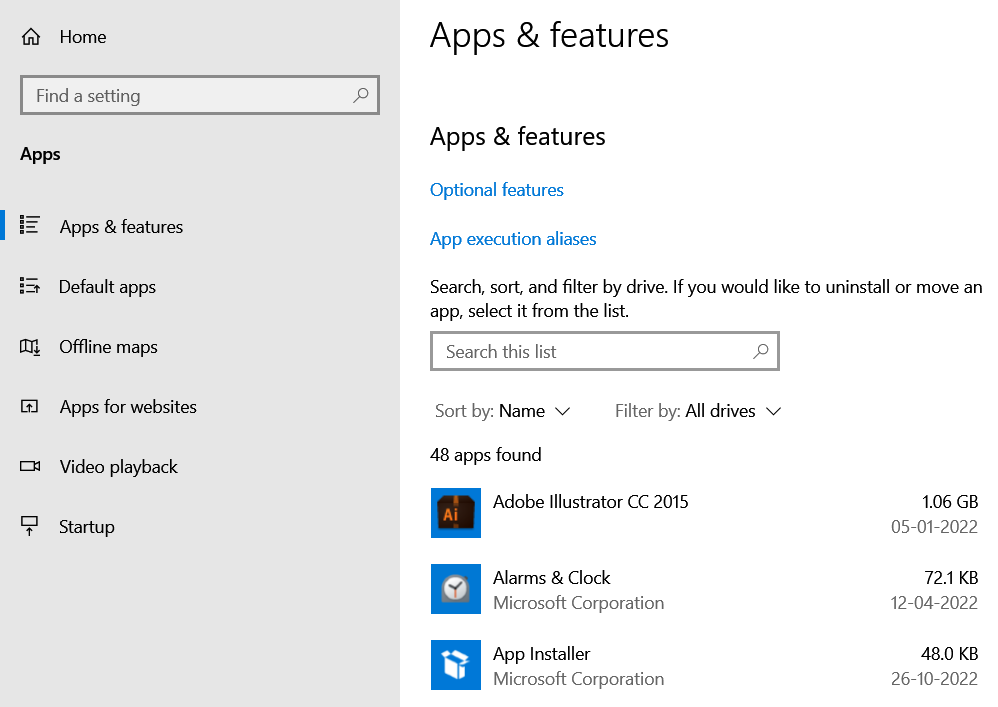Image resolution: width=998 pixels, height=707 pixels.
Task: Click search icon in Search this list
Action: (x=761, y=351)
